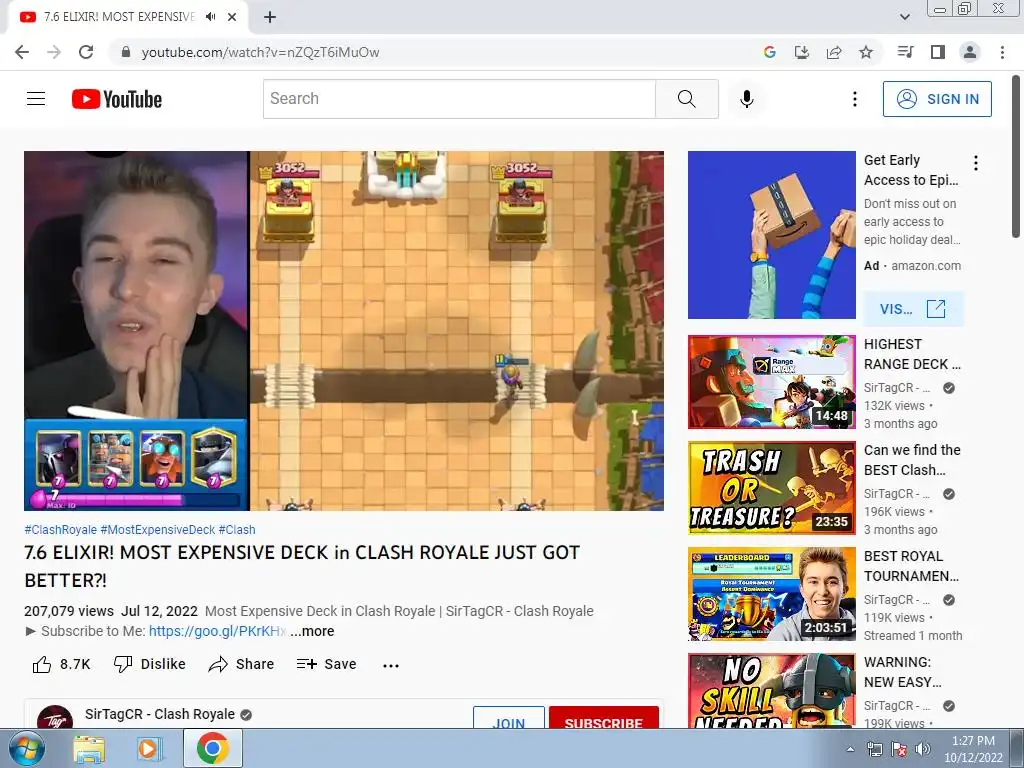
Task: Open ad options three-dot menu
Action: pyautogui.click(x=976, y=163)
